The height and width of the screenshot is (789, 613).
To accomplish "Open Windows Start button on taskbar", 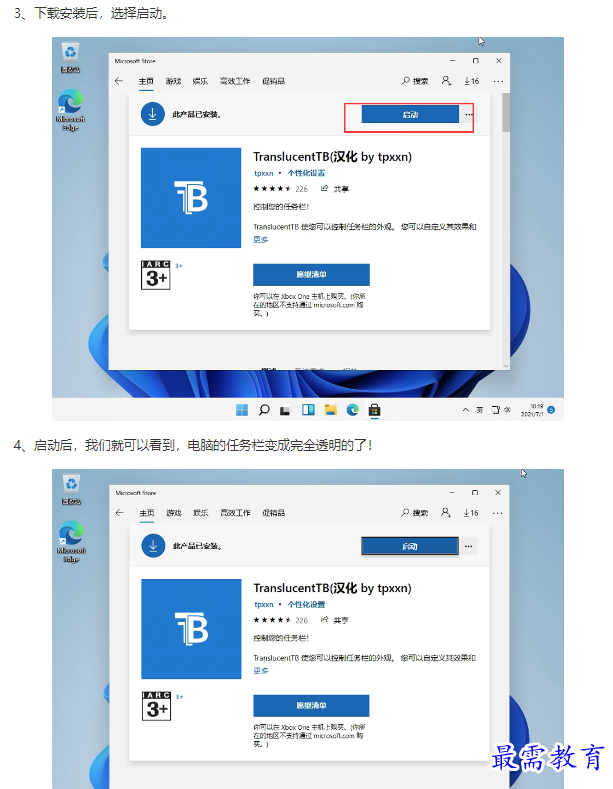I will (x=242, y=410).
